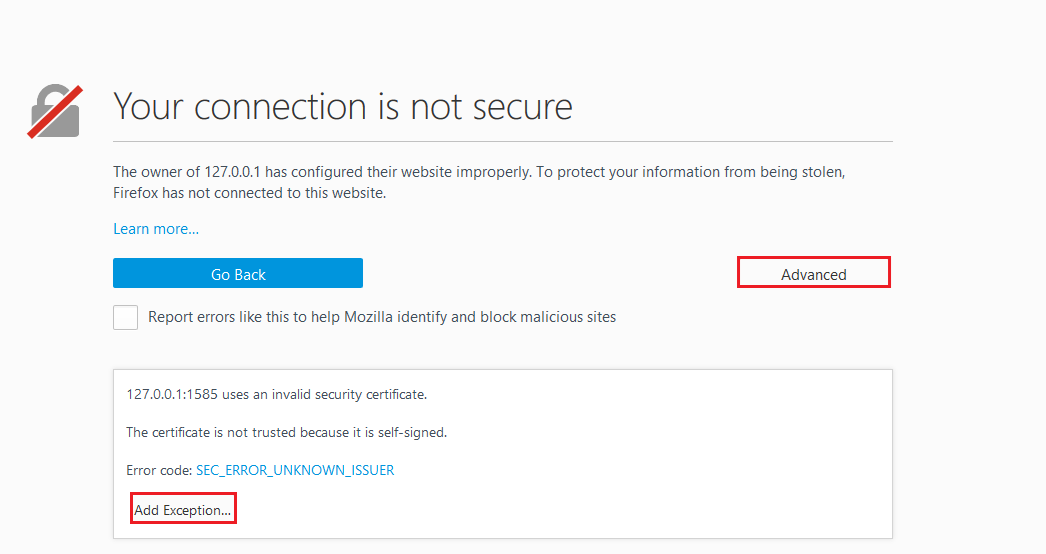Image resolution: width=1046 pixels, height=554 pixels.
Task: Click "To protect your information from being stolen" text
Action: [x=690, y=172]
